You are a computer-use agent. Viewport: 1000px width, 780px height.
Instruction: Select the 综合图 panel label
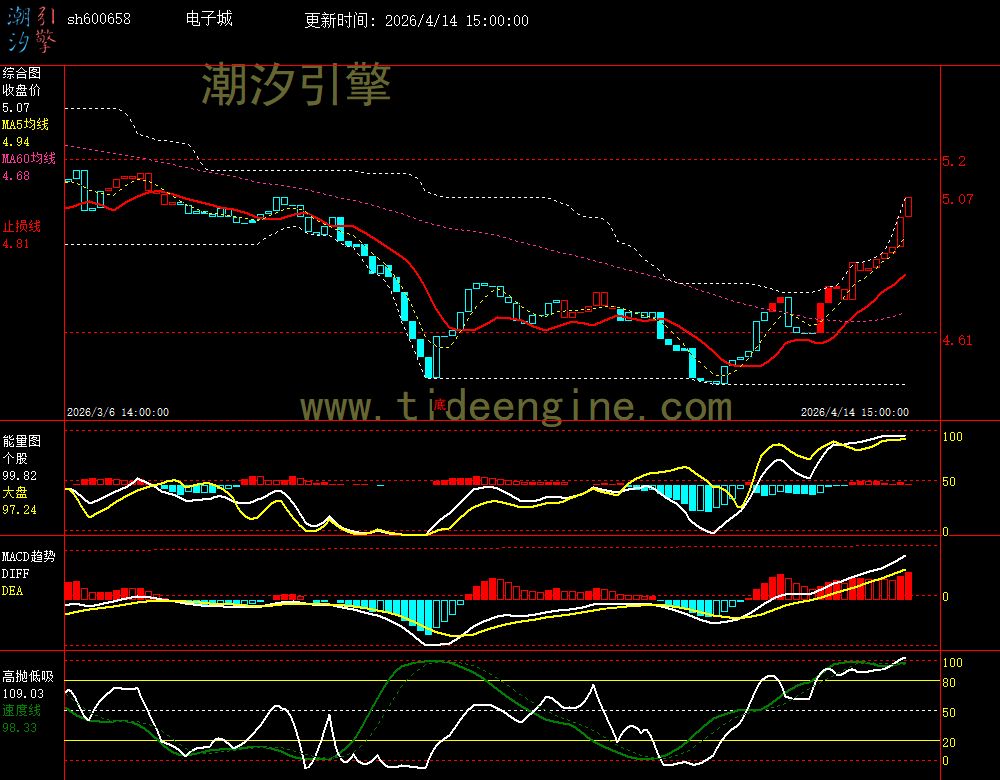(x=21, y=73)
